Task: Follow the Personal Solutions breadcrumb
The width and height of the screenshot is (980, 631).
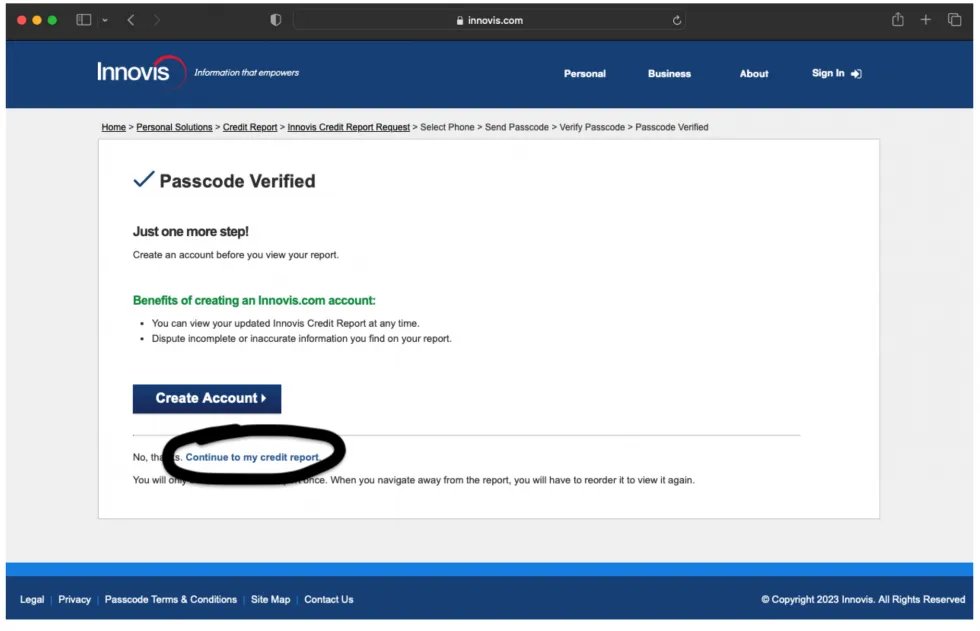Action: pyautogui.click(x=174, y=127)
